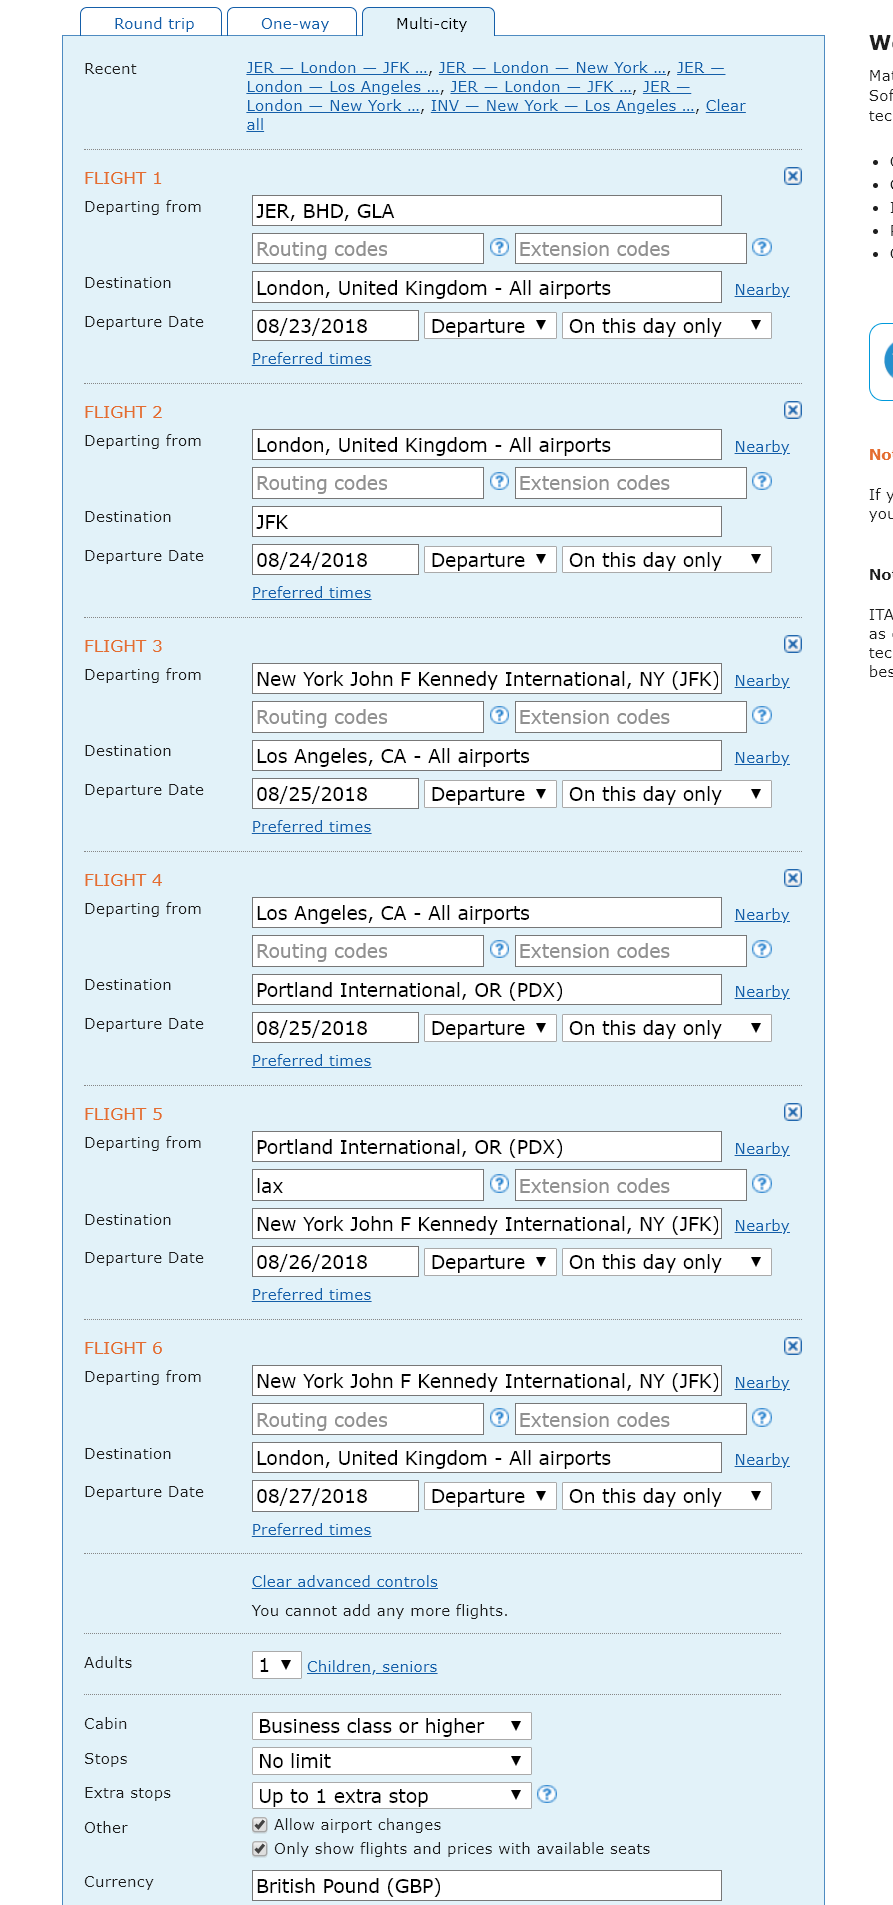Expand the Cabin class dropdown
The height and width of the screenshot is (1905, 893).
[391, 1727]
